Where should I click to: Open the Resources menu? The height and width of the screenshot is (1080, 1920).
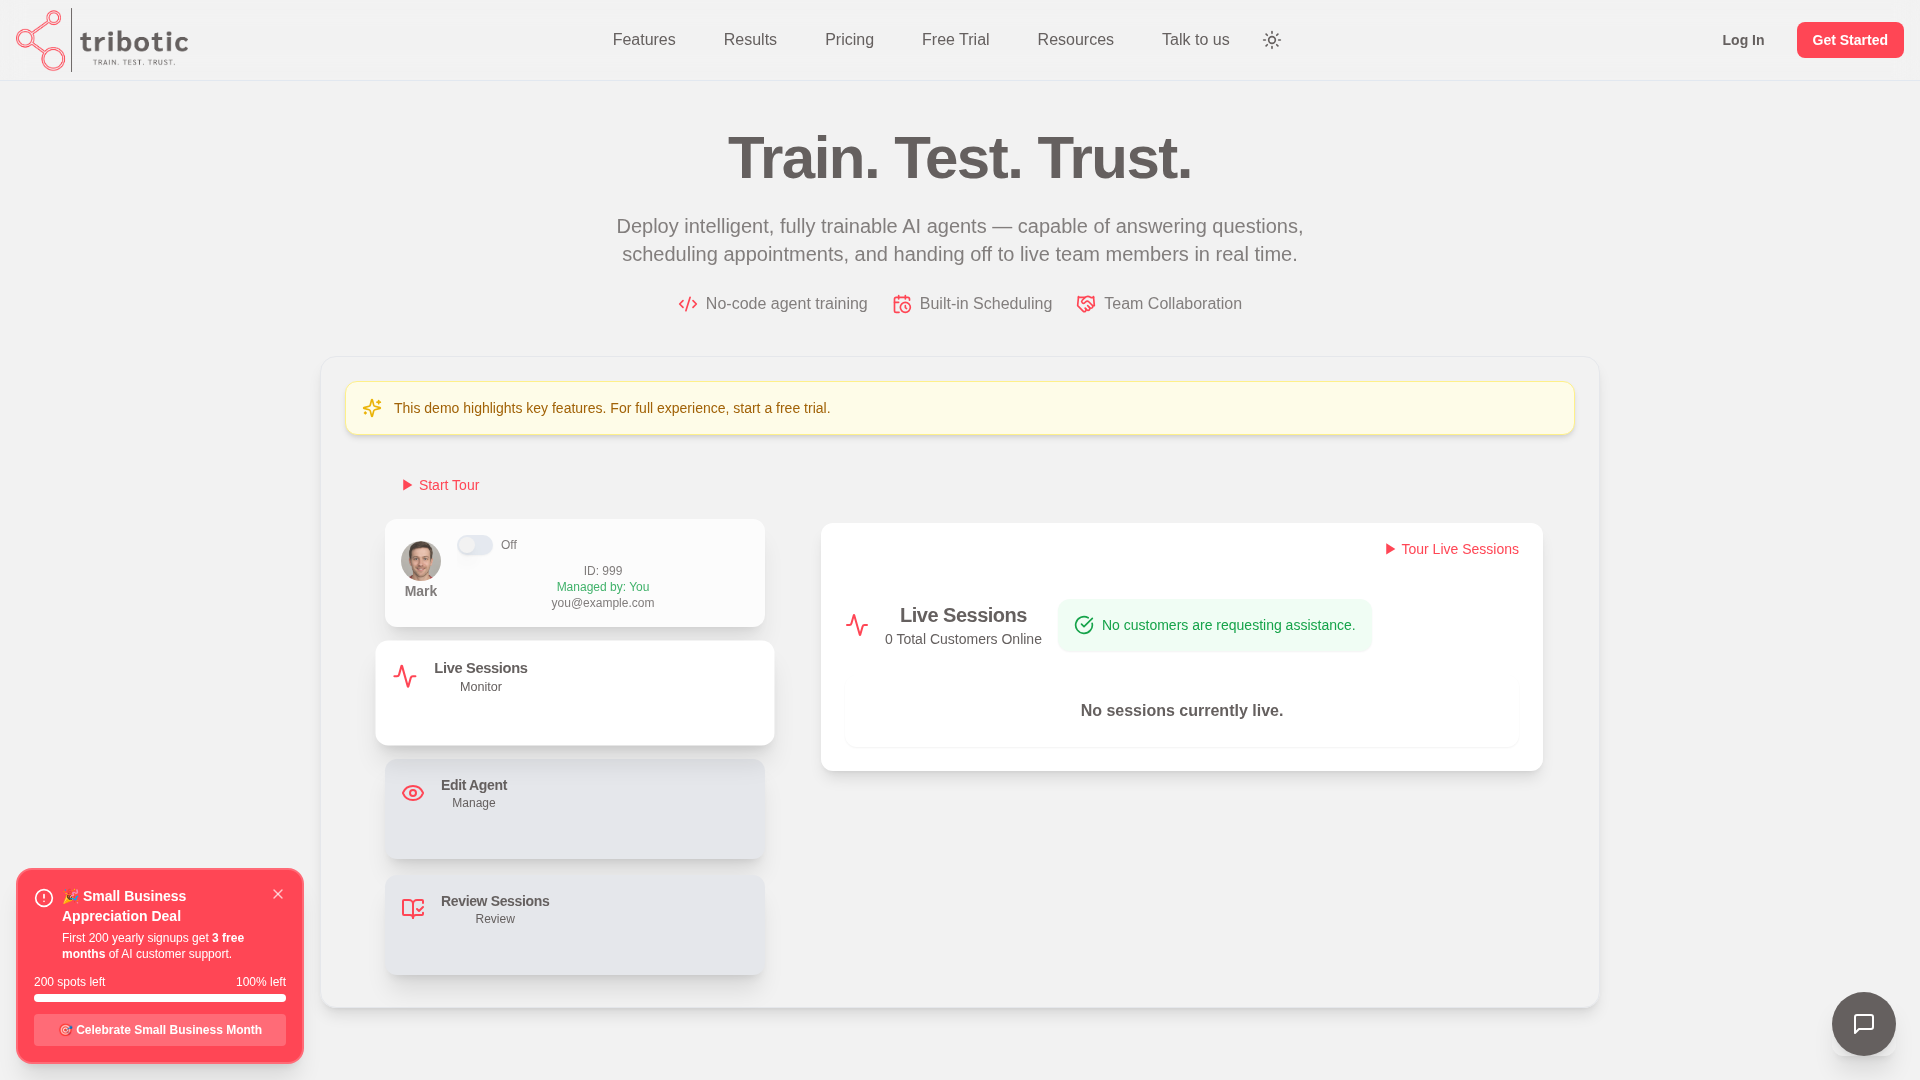click(x=1075, y=40)
